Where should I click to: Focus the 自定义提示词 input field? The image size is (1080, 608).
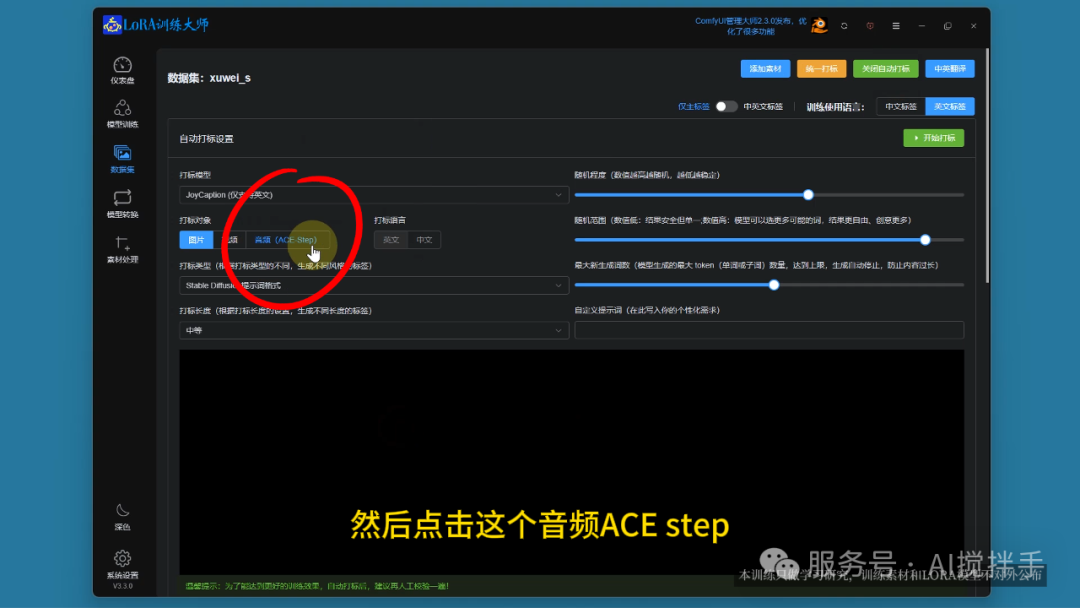coord(769,331)
